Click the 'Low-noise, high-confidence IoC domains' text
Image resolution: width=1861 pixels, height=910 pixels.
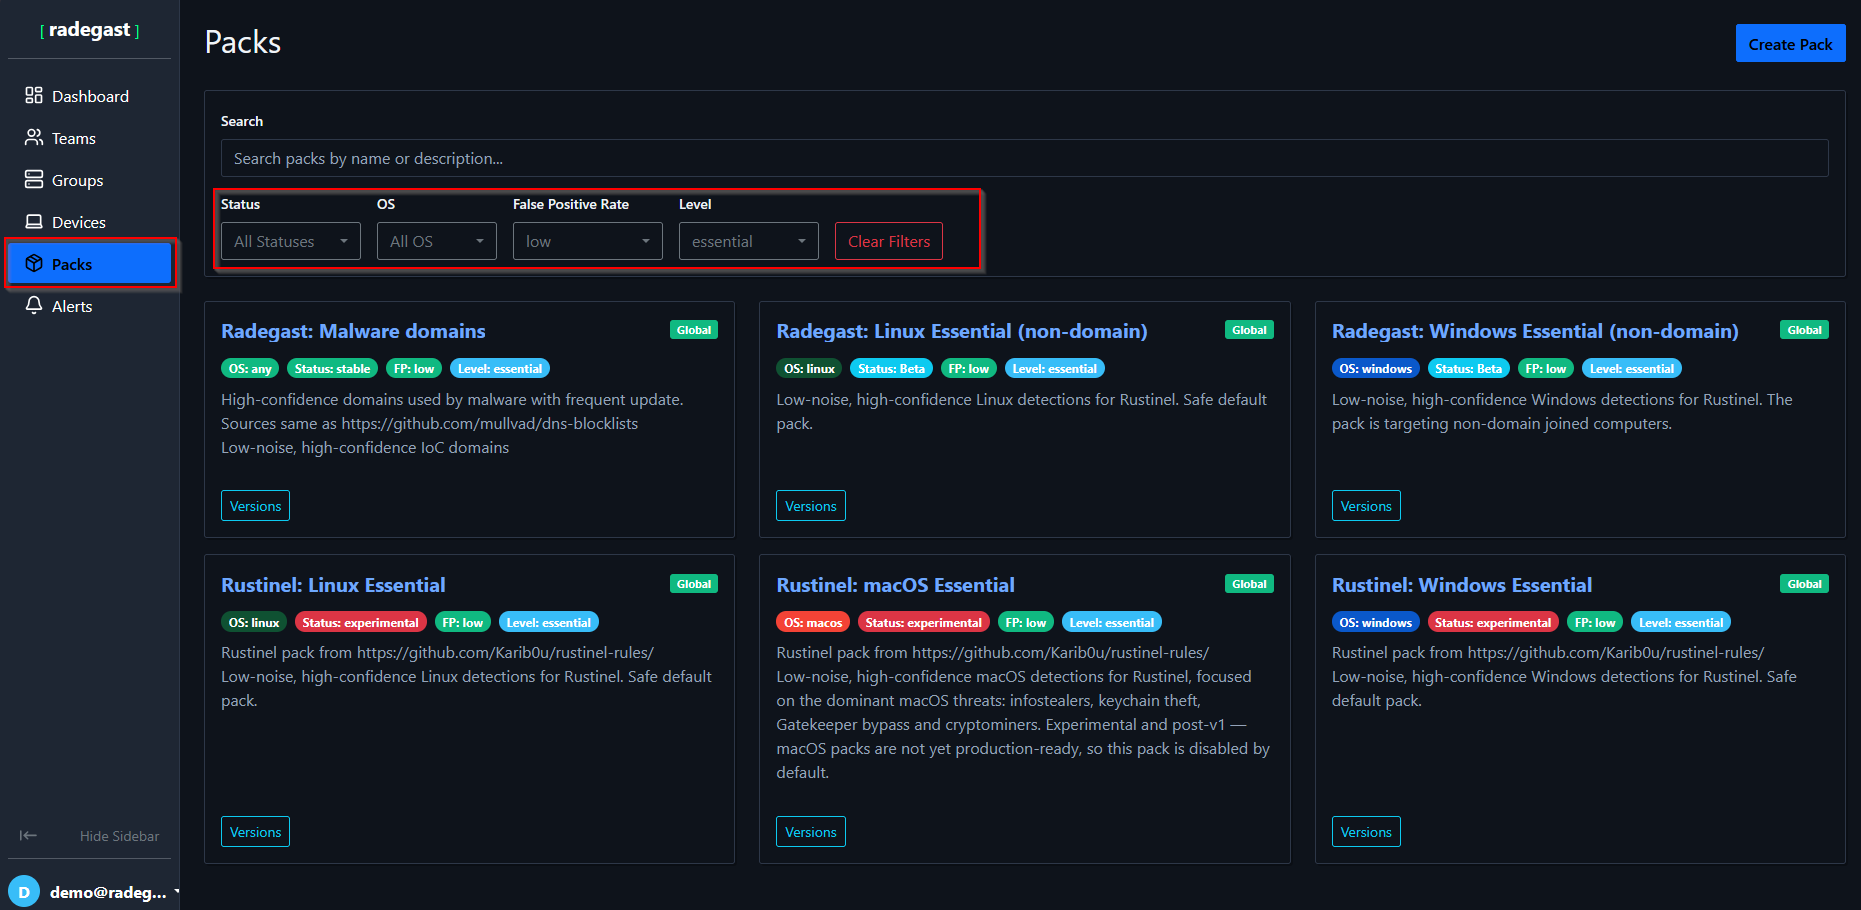(365, 447)
